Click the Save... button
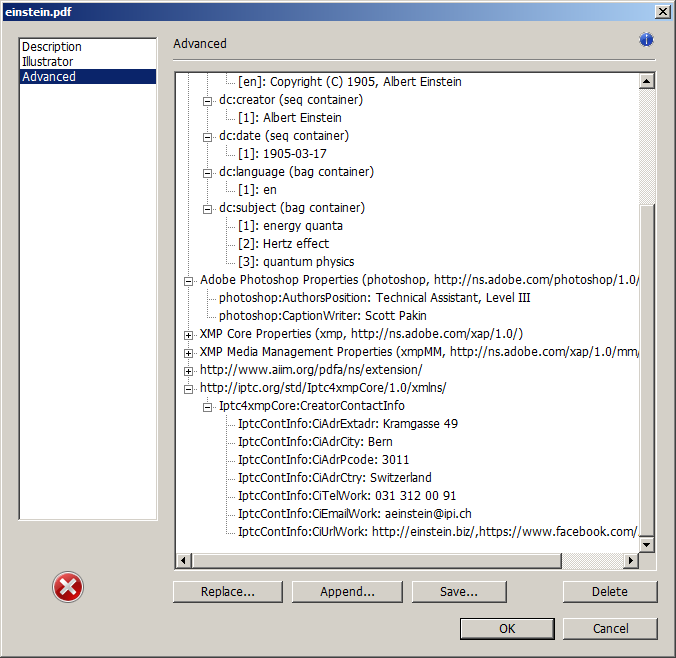The width and height of the screenshot is (676, 658). point(459,592)
